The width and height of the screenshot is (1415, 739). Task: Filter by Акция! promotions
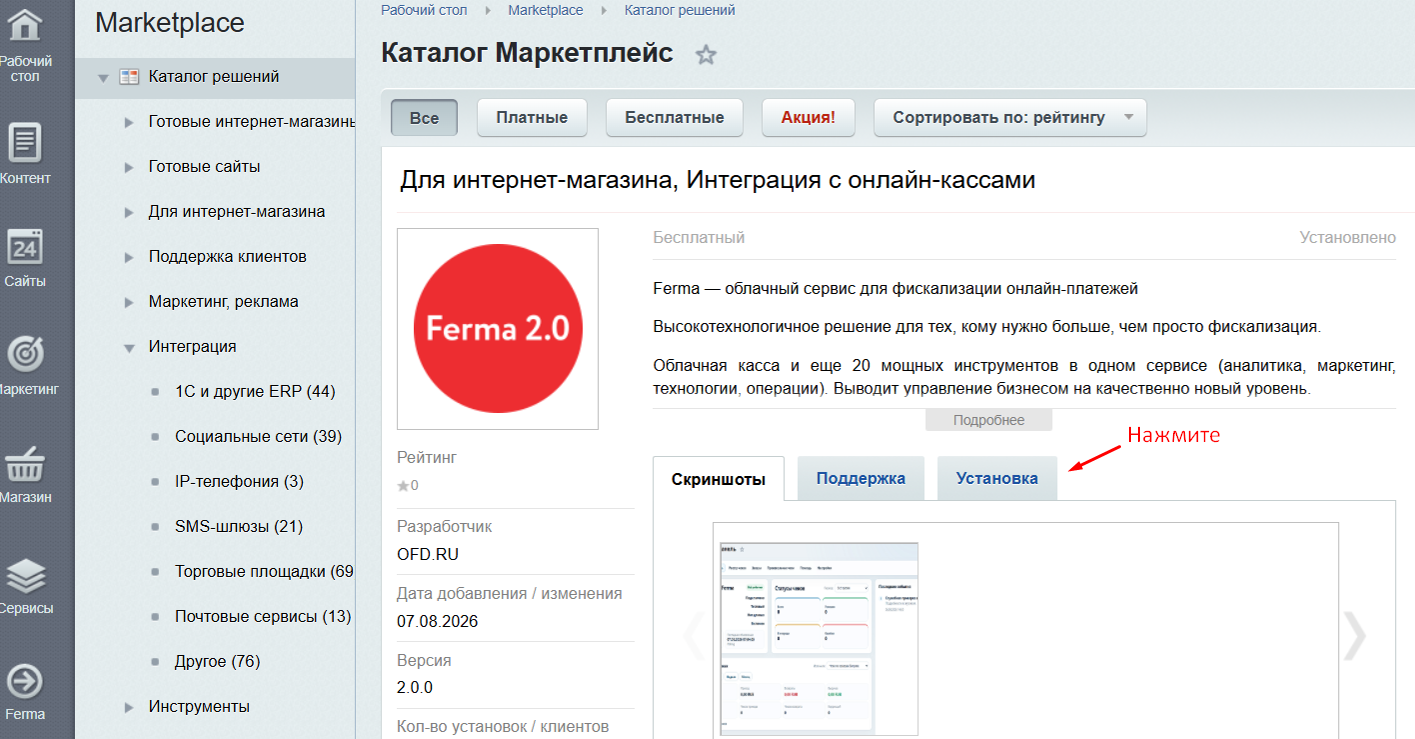(x=808, y=117)
